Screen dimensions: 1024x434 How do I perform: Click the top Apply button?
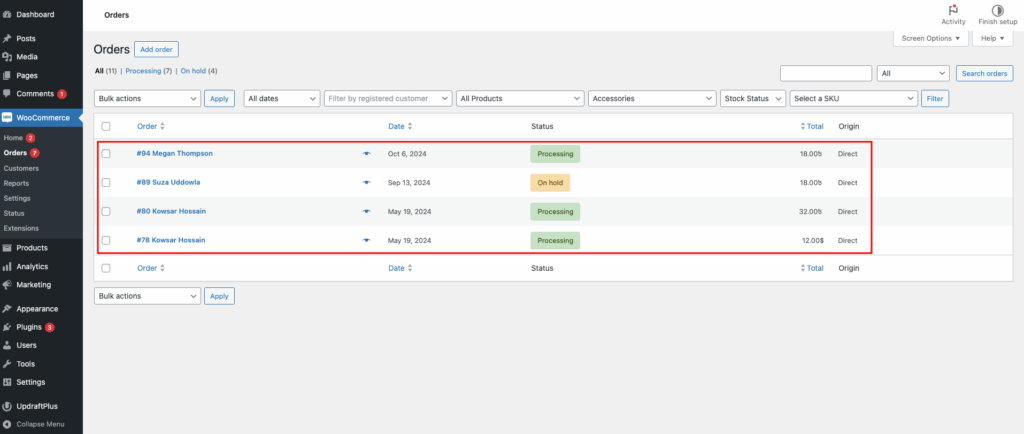(219, 99)
